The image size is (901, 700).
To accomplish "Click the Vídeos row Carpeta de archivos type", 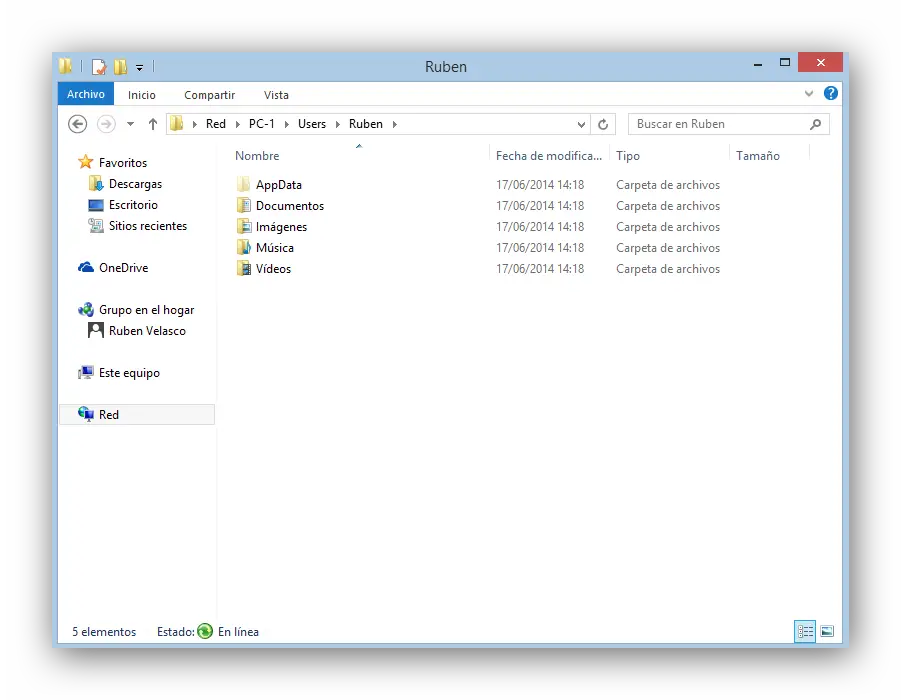I will pos(668,269).
